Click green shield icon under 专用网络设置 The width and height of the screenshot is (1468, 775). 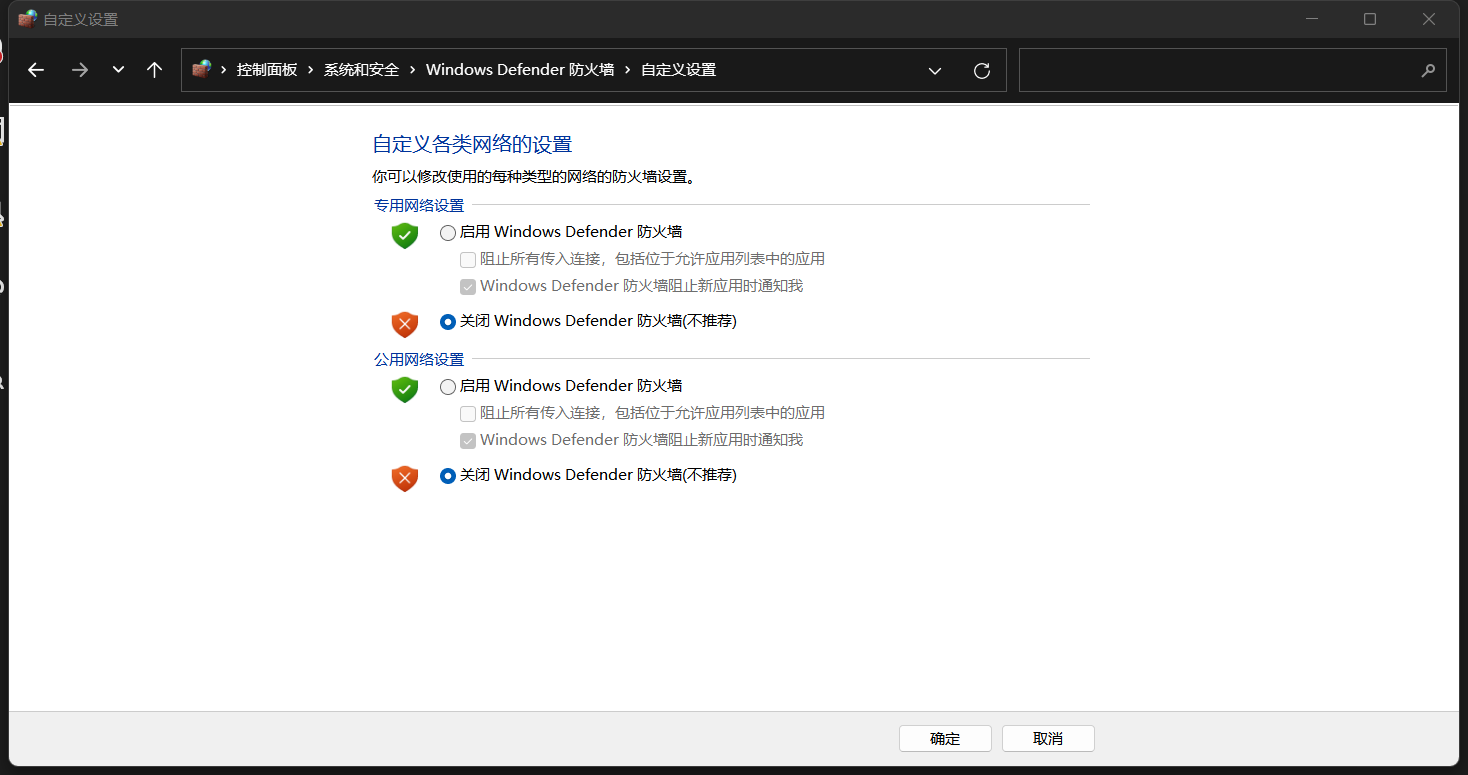pyautogui.click(x=404, y=235)
